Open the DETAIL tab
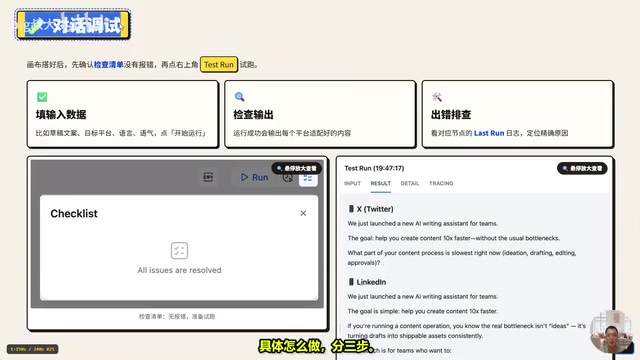Viewport: 640px width, 360px height. (410, 183)
